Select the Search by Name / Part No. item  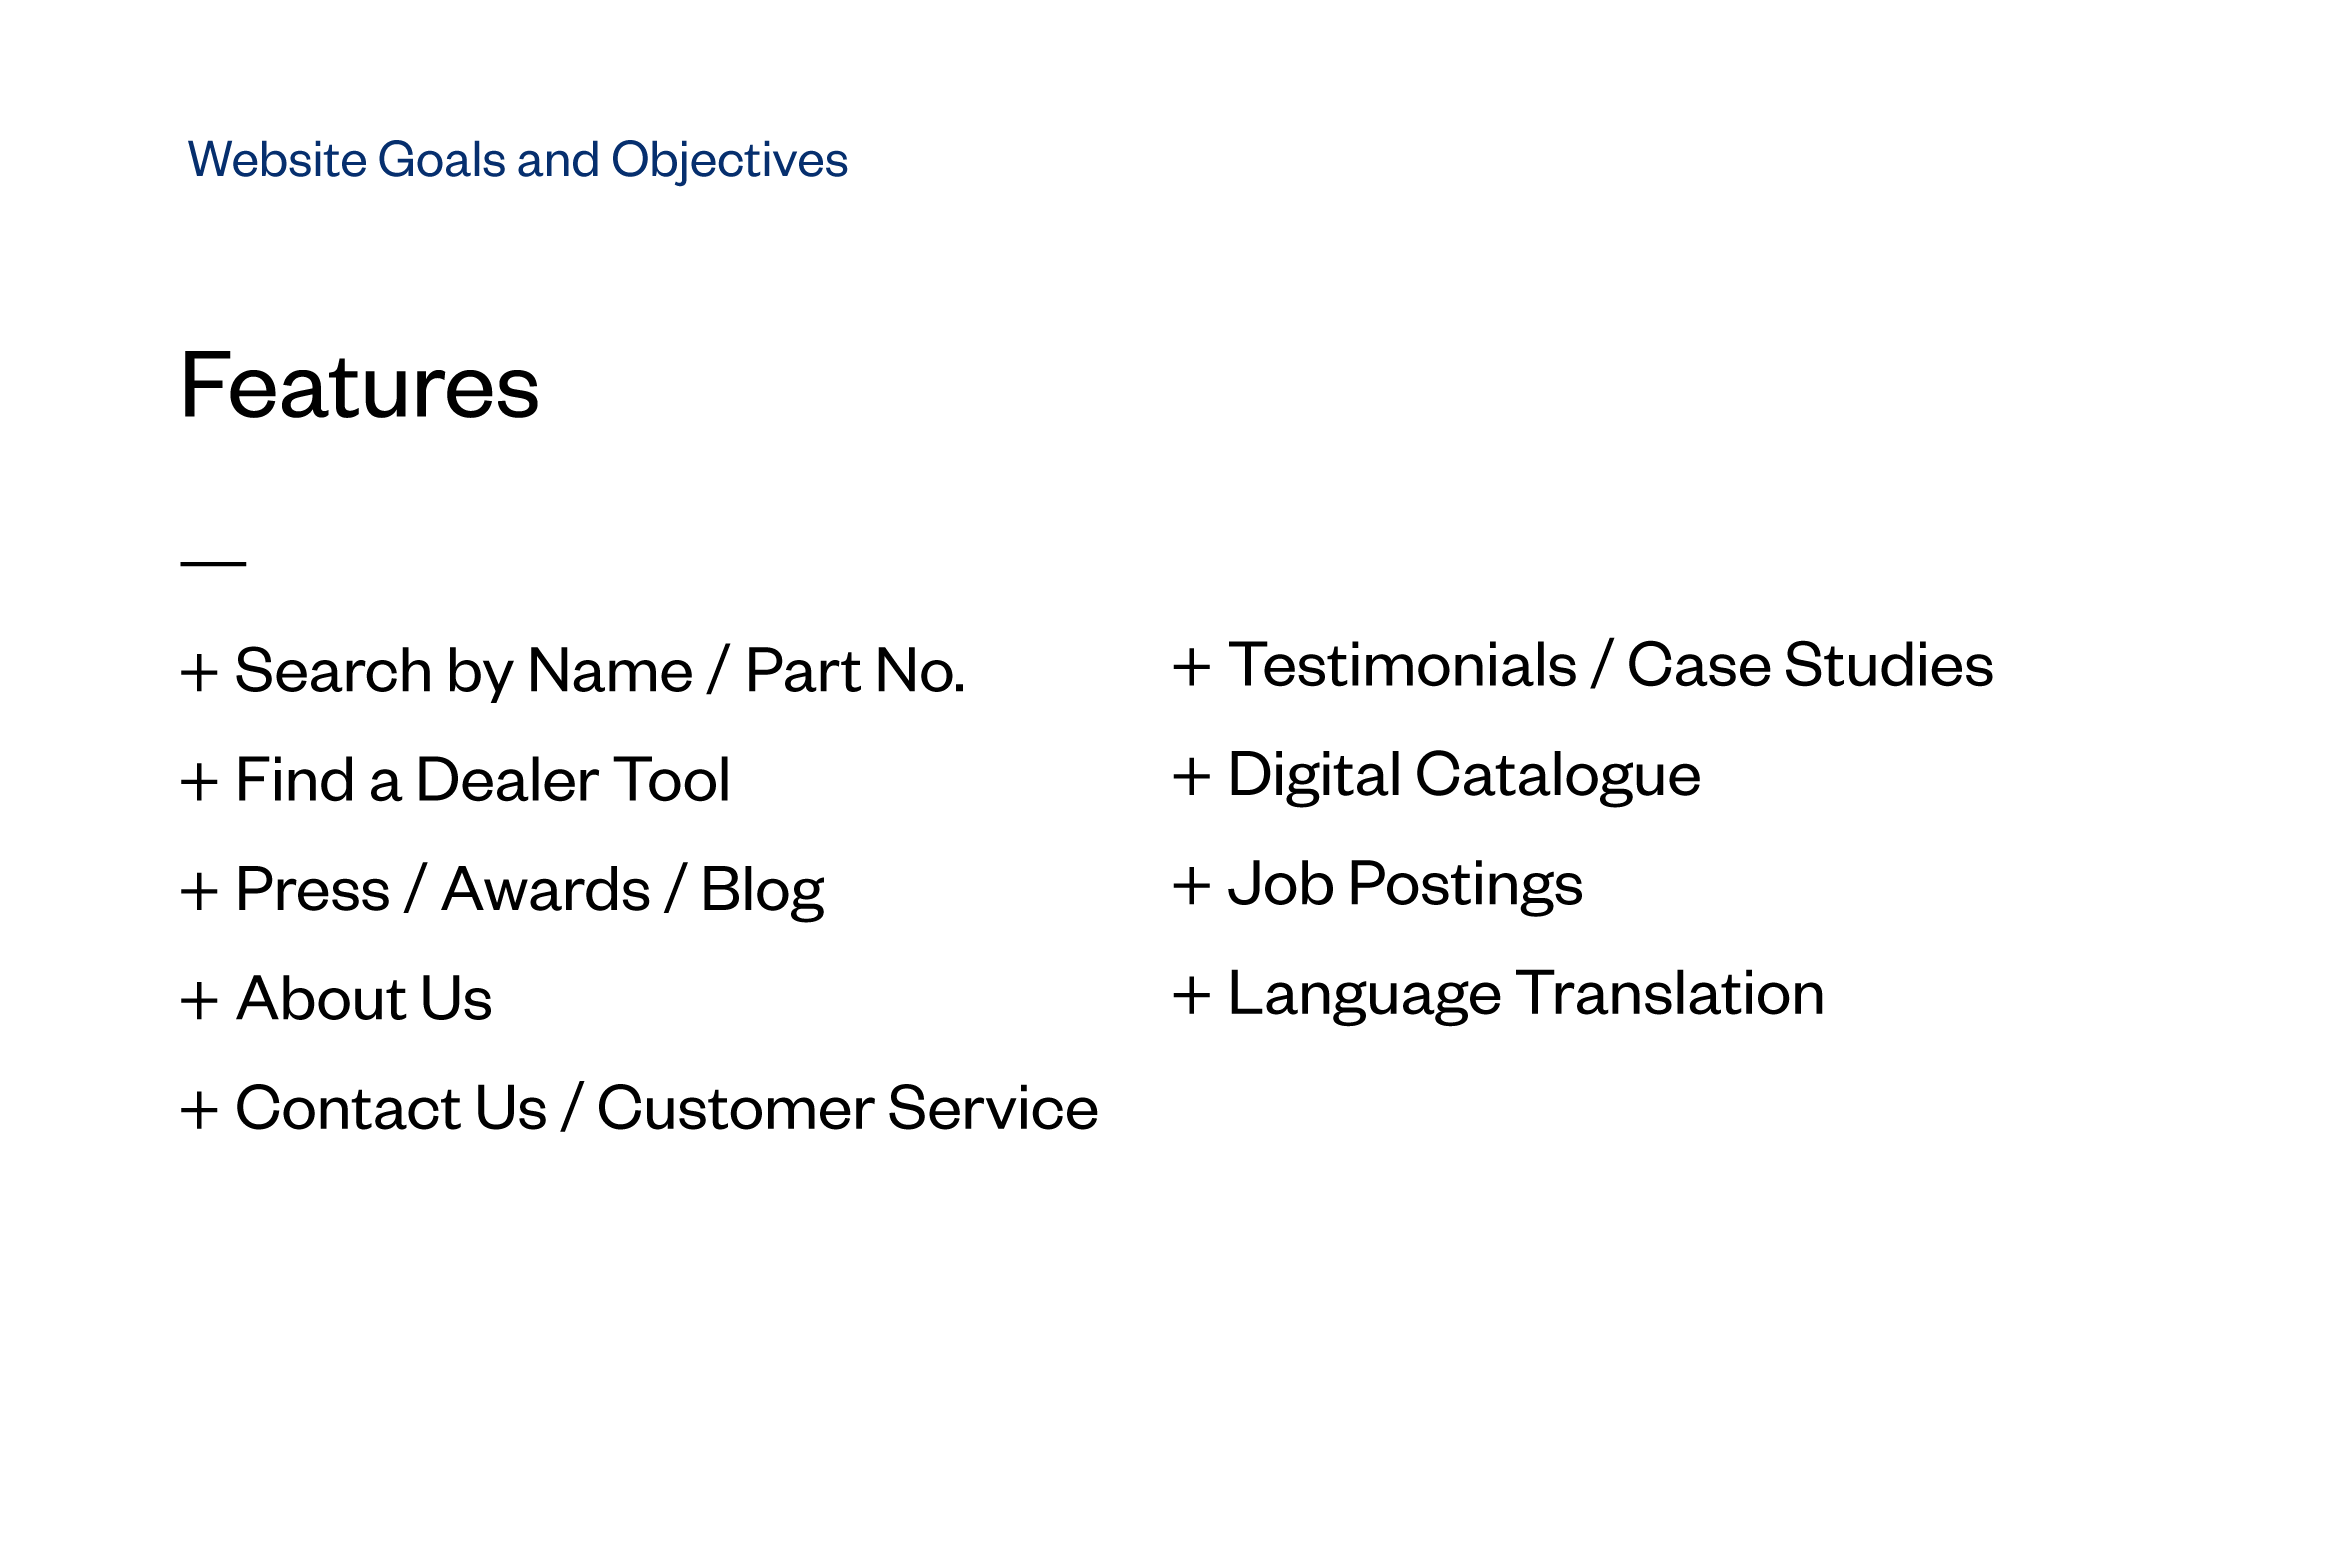[600, 671]
